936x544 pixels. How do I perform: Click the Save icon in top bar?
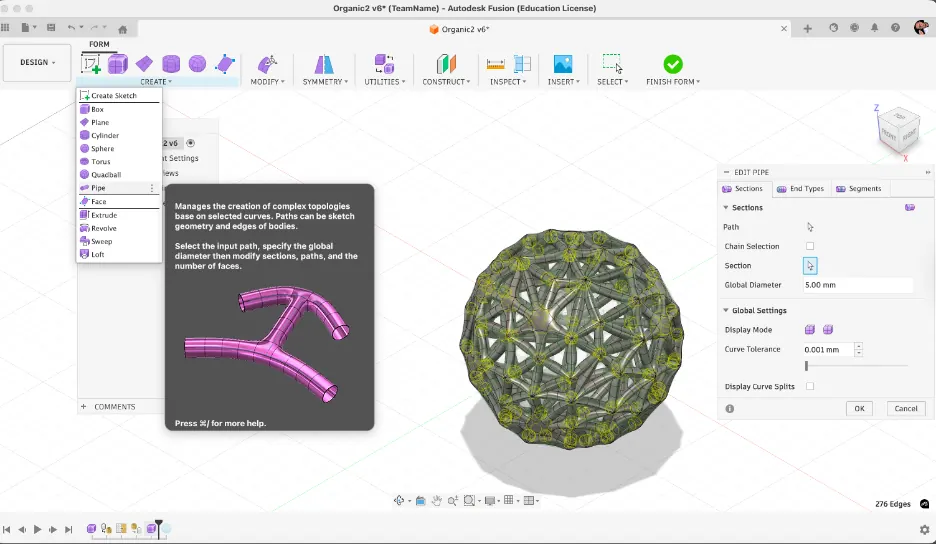point(51,27)
